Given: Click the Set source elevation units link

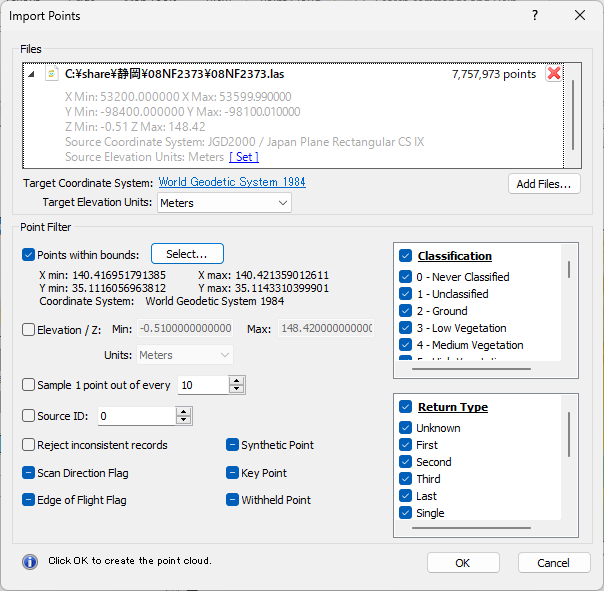Looking at the screenshot, I should click(243, 157).
